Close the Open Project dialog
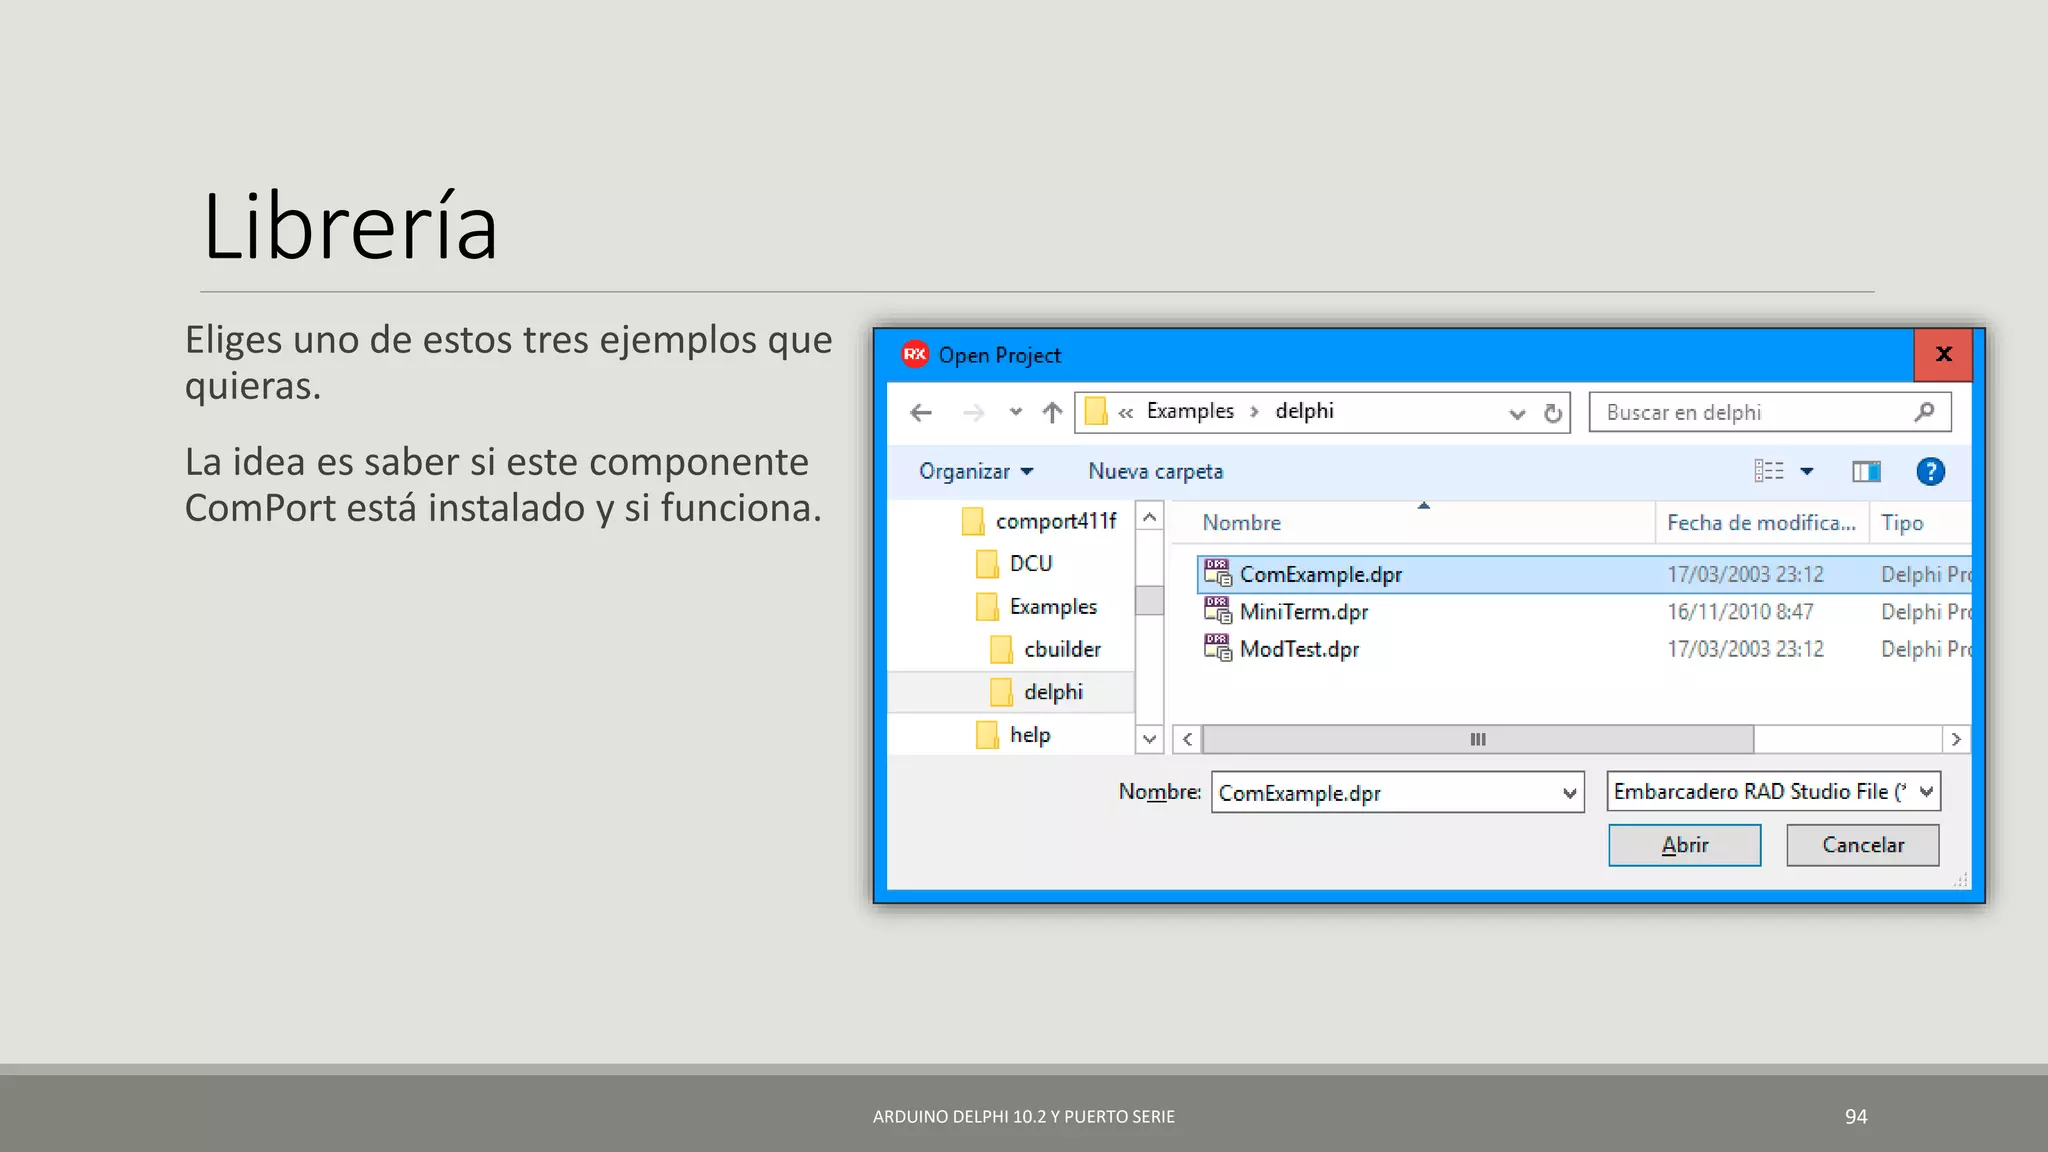The width and height of the screenshot is (2048, 1152). (x=1943, y=354)
